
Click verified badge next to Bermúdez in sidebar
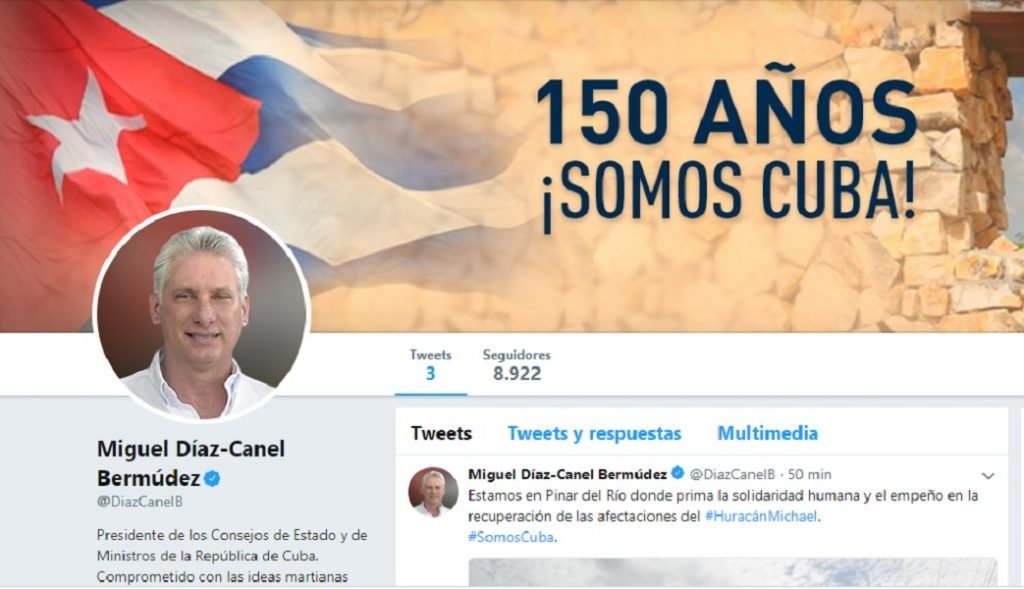pyautogui.click(x=212, y=479)
